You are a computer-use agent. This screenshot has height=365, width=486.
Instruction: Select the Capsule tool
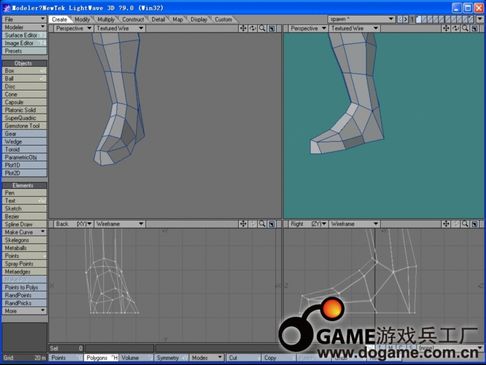click(x=24, y=102)
